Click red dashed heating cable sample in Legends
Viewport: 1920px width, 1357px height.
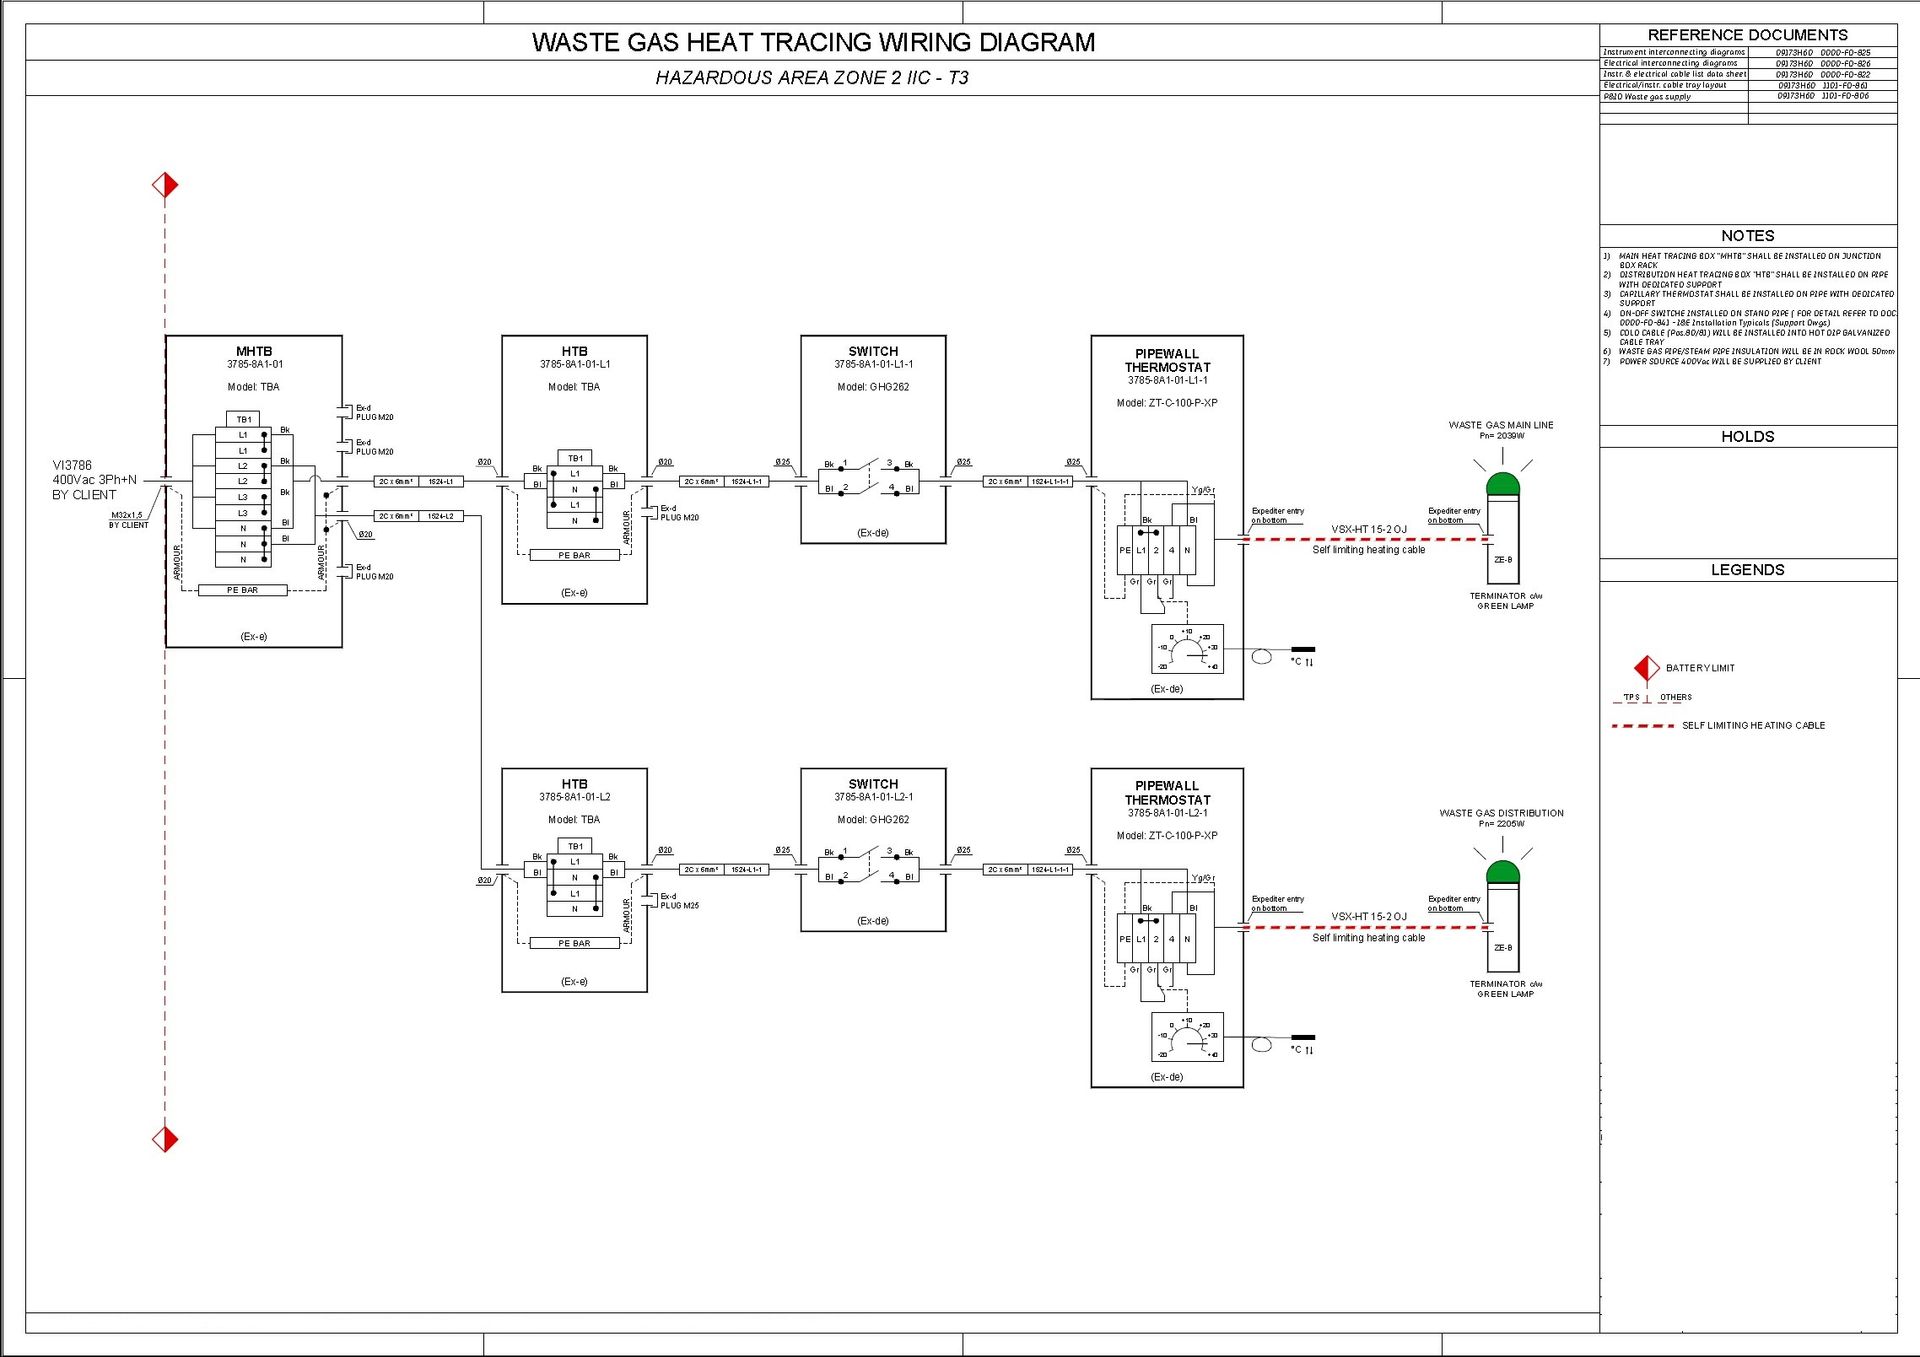click(x=1642, y=726)
